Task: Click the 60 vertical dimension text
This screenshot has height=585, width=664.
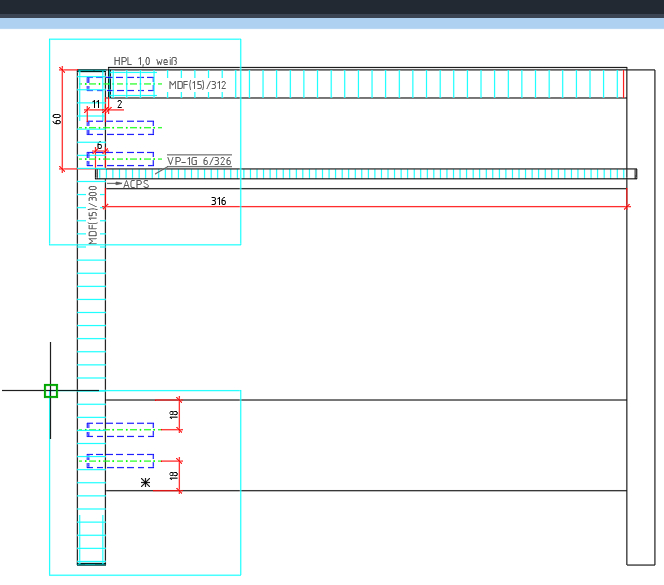Action: tap(58, 118)
